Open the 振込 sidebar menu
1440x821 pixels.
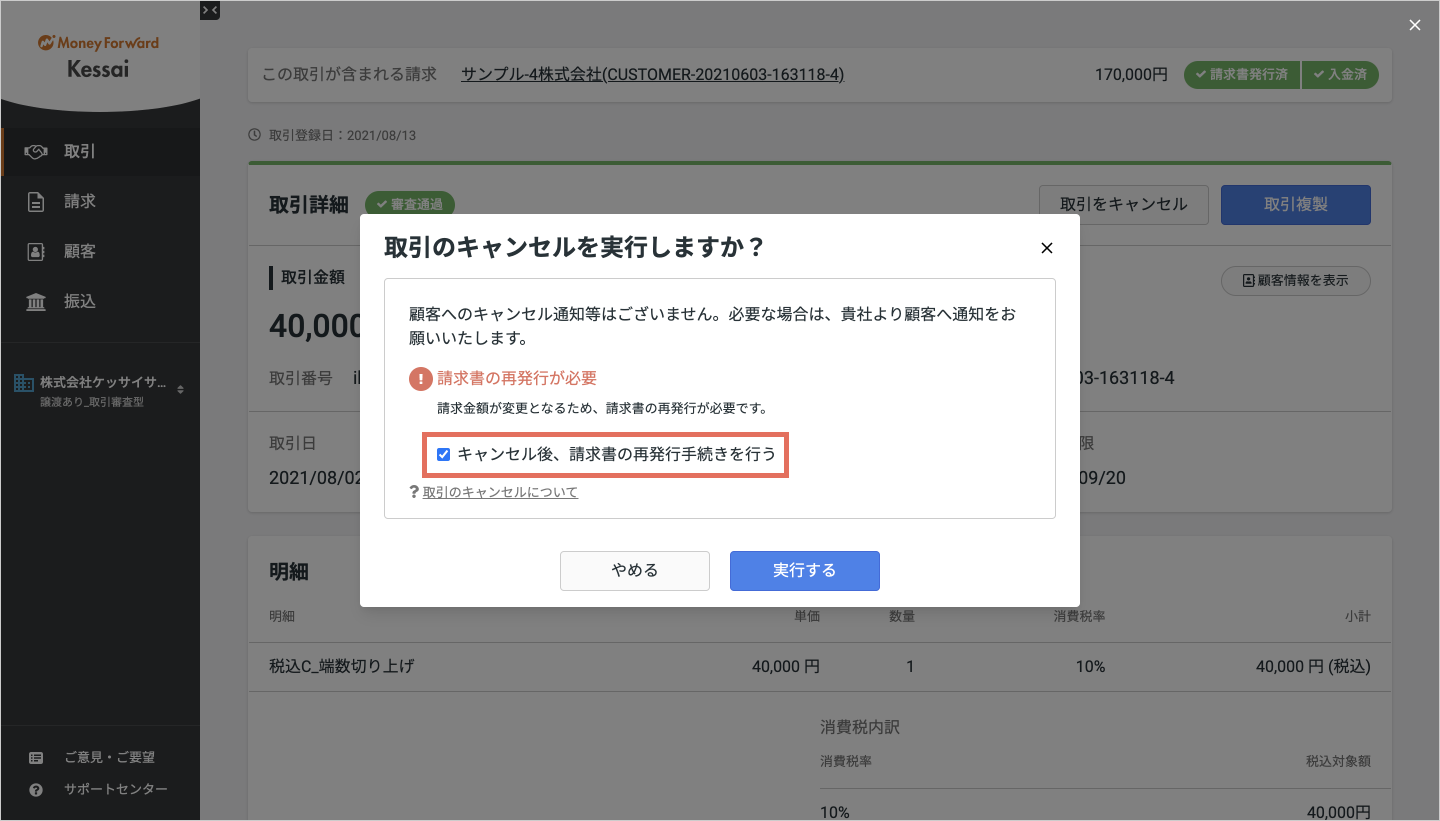[100, 301]
